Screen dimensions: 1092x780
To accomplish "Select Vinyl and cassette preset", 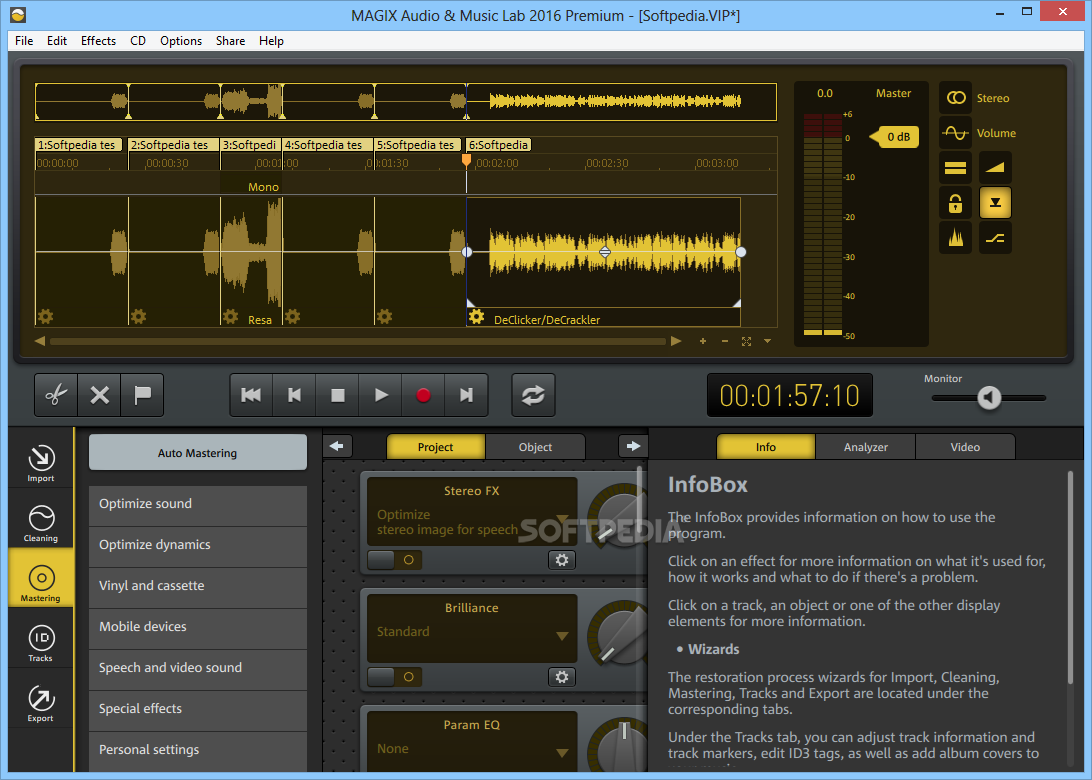I will click(x=198, y=586).
